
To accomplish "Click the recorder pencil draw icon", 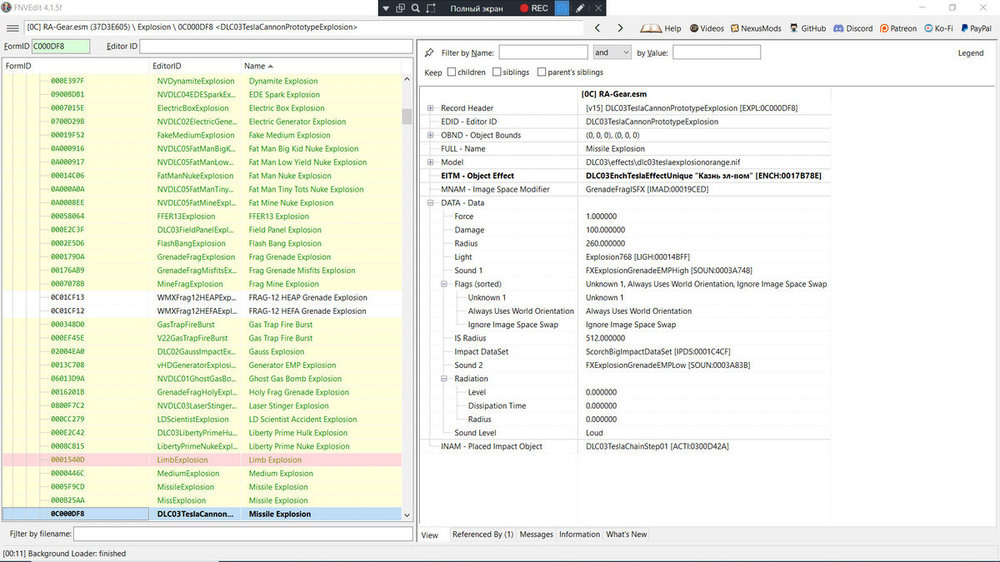I will click(x=580, y=8).
